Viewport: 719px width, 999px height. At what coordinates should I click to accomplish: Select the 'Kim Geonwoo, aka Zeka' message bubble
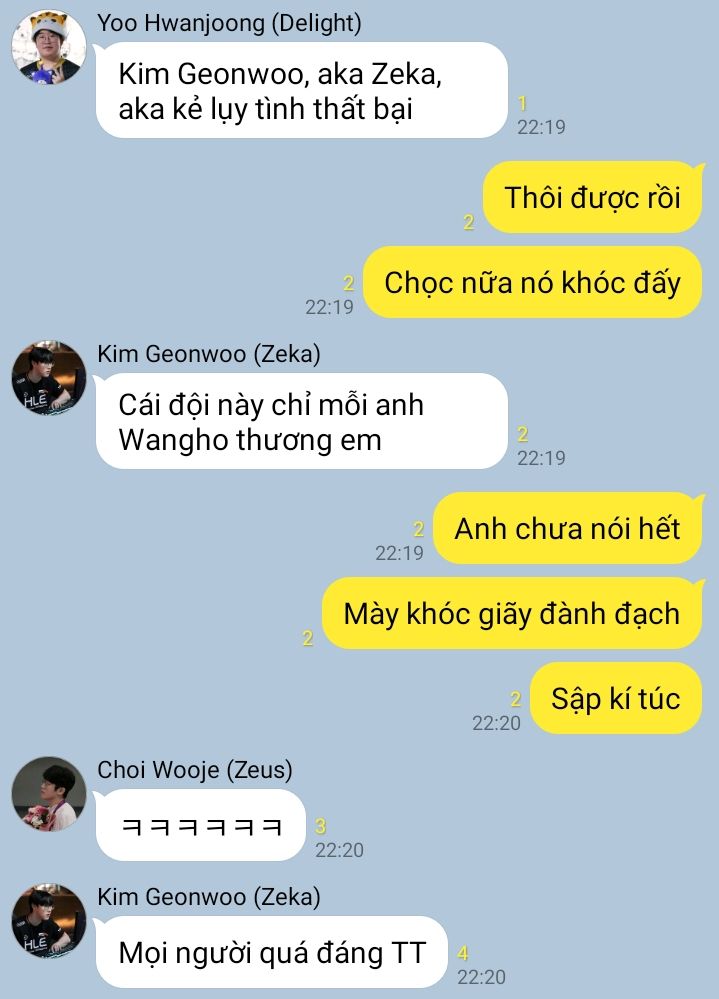(302, 90)
